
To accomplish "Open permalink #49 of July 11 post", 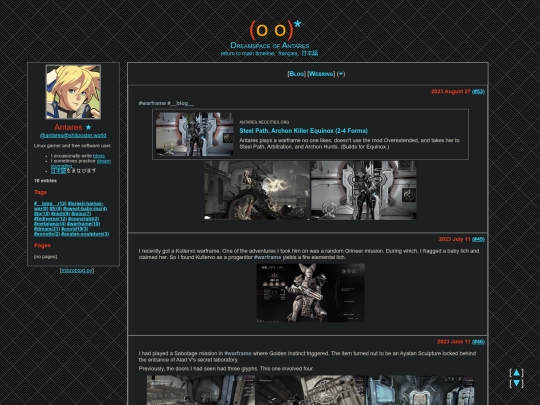I will click(x=478, y=239).
